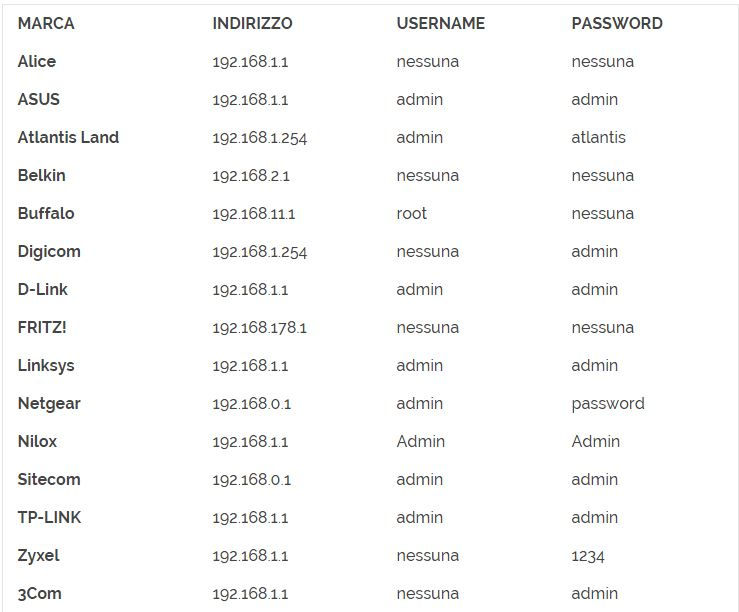Image resolution: width=739 pixels, height=612 pixels.
Task: Click the 3Com brand name
Action: (x=39, y=593)
